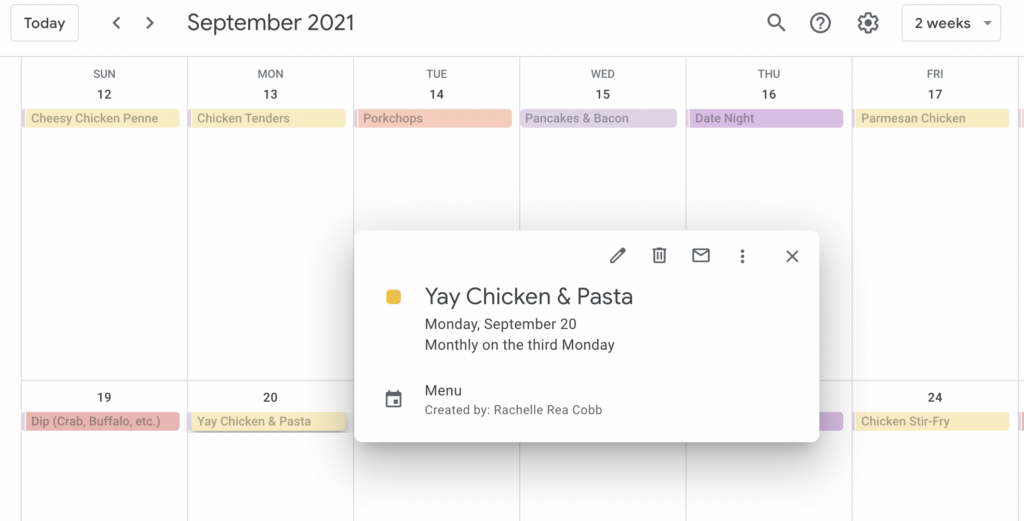Open calendar search magnifier icon
The width and height of the screenshot is (1024, 521).
776,23
